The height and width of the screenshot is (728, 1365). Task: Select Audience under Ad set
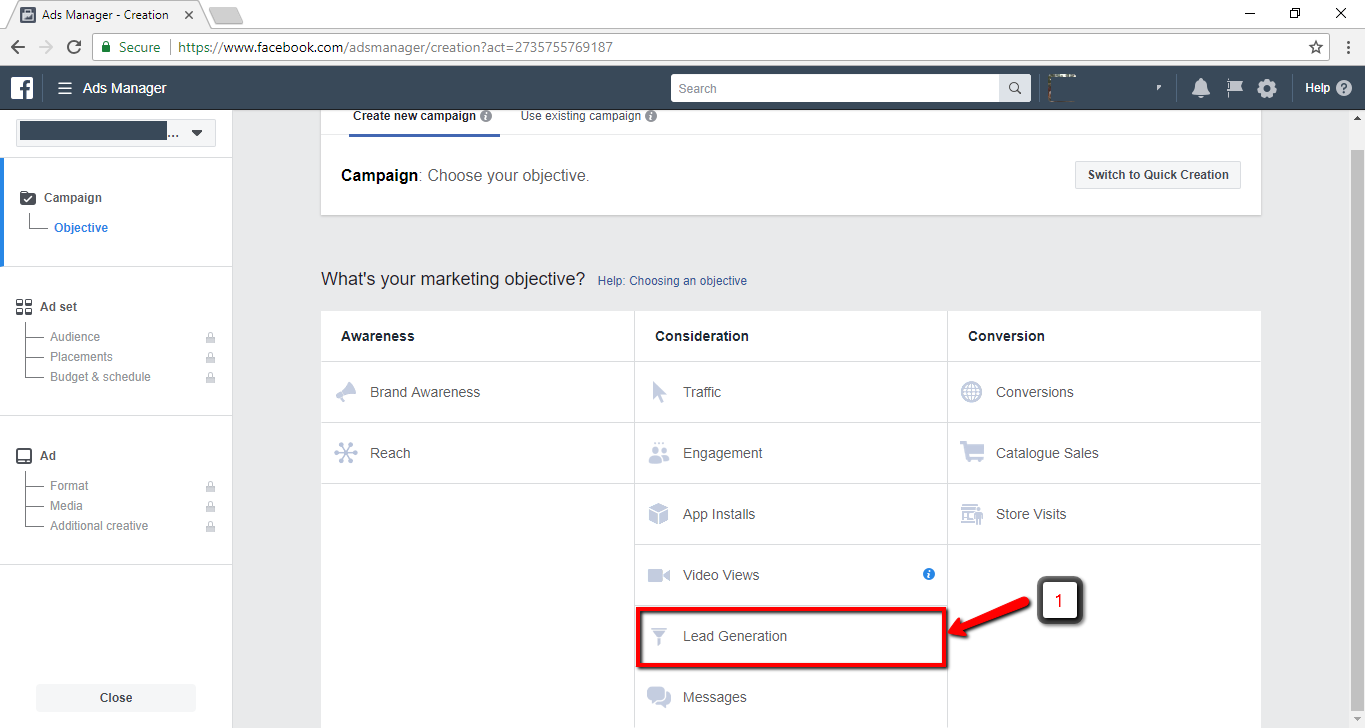pyautogui.click(x=75, y=337)
